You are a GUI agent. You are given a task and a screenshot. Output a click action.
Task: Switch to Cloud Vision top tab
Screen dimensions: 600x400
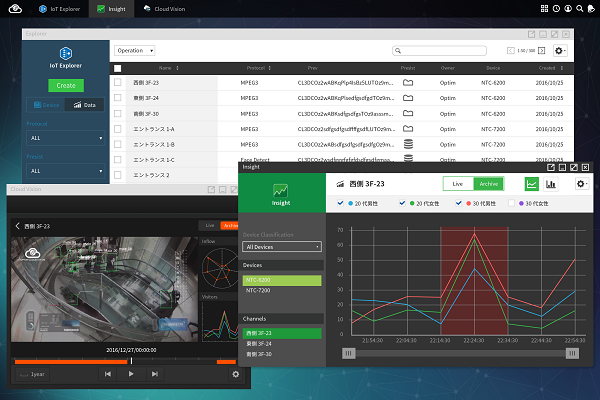[162, 8]
